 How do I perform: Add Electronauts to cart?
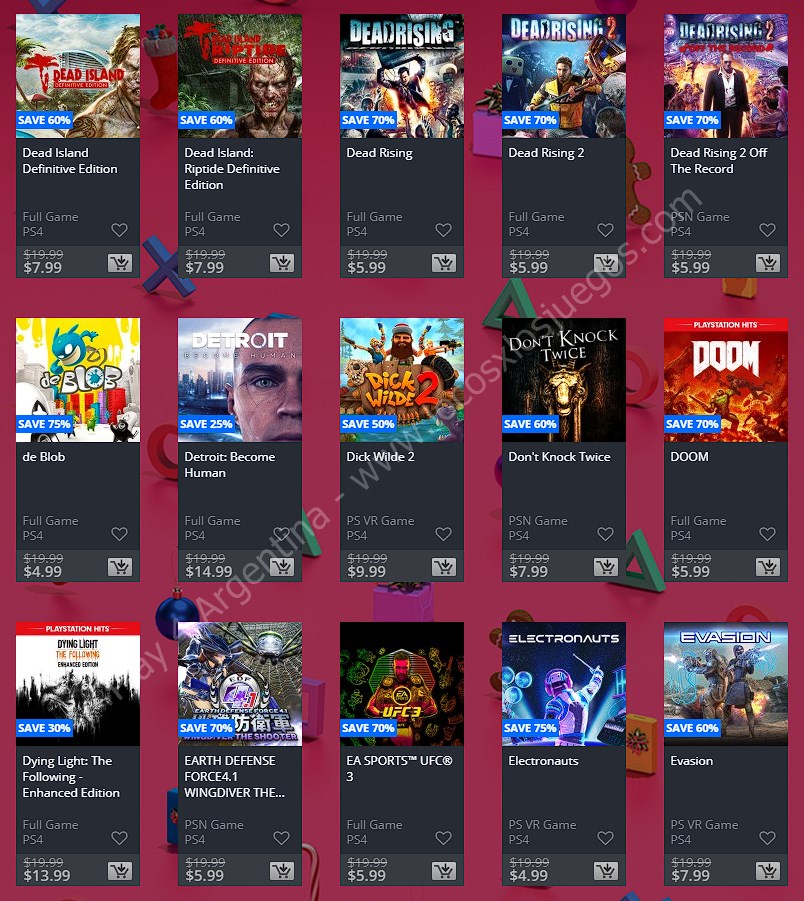[x=606, y=871]
